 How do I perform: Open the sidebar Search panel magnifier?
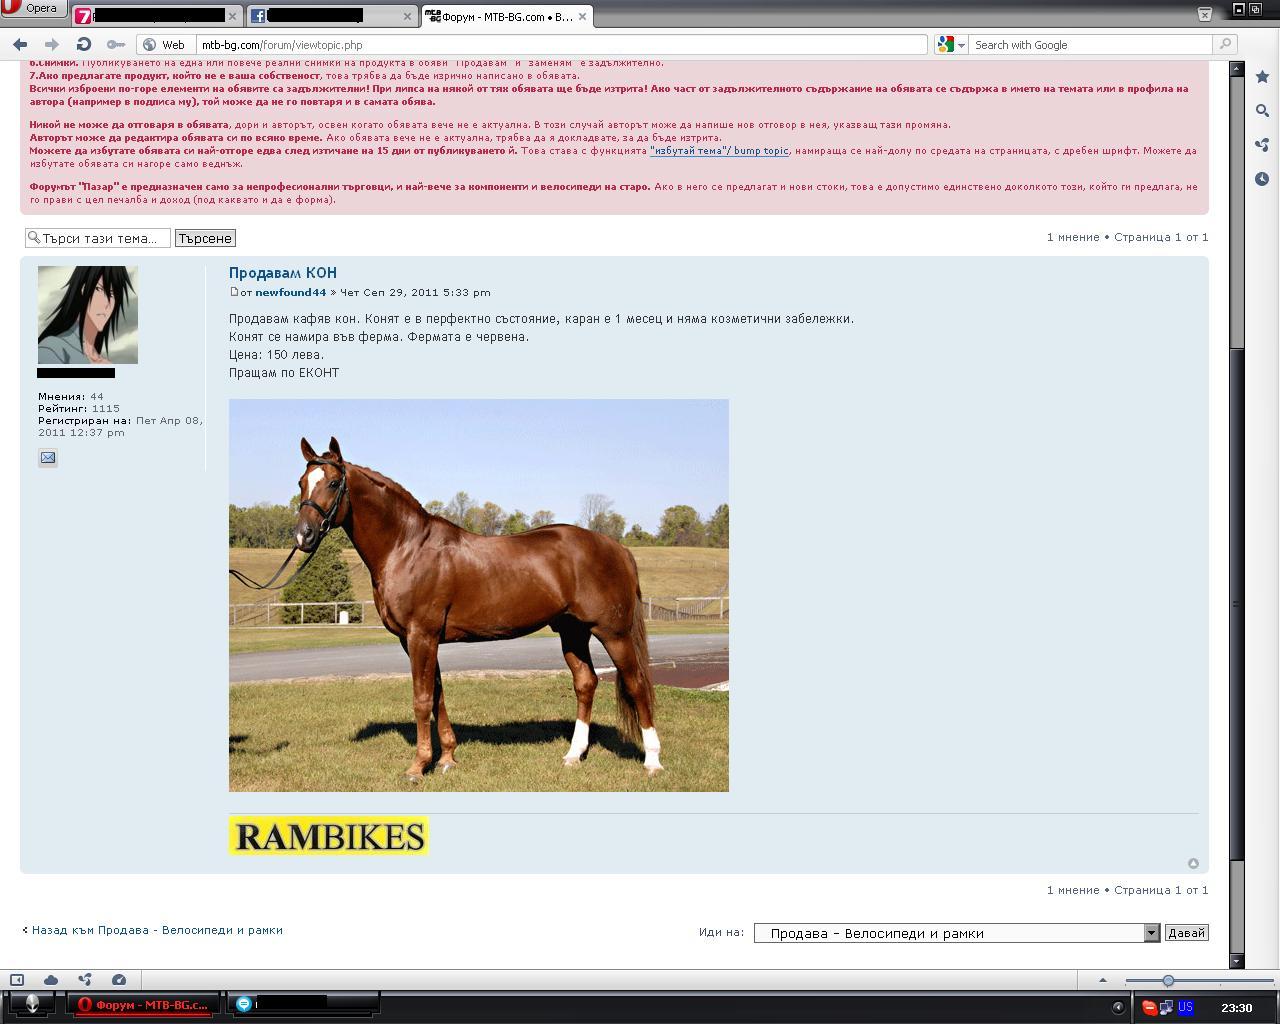(x=1262, y=111)
